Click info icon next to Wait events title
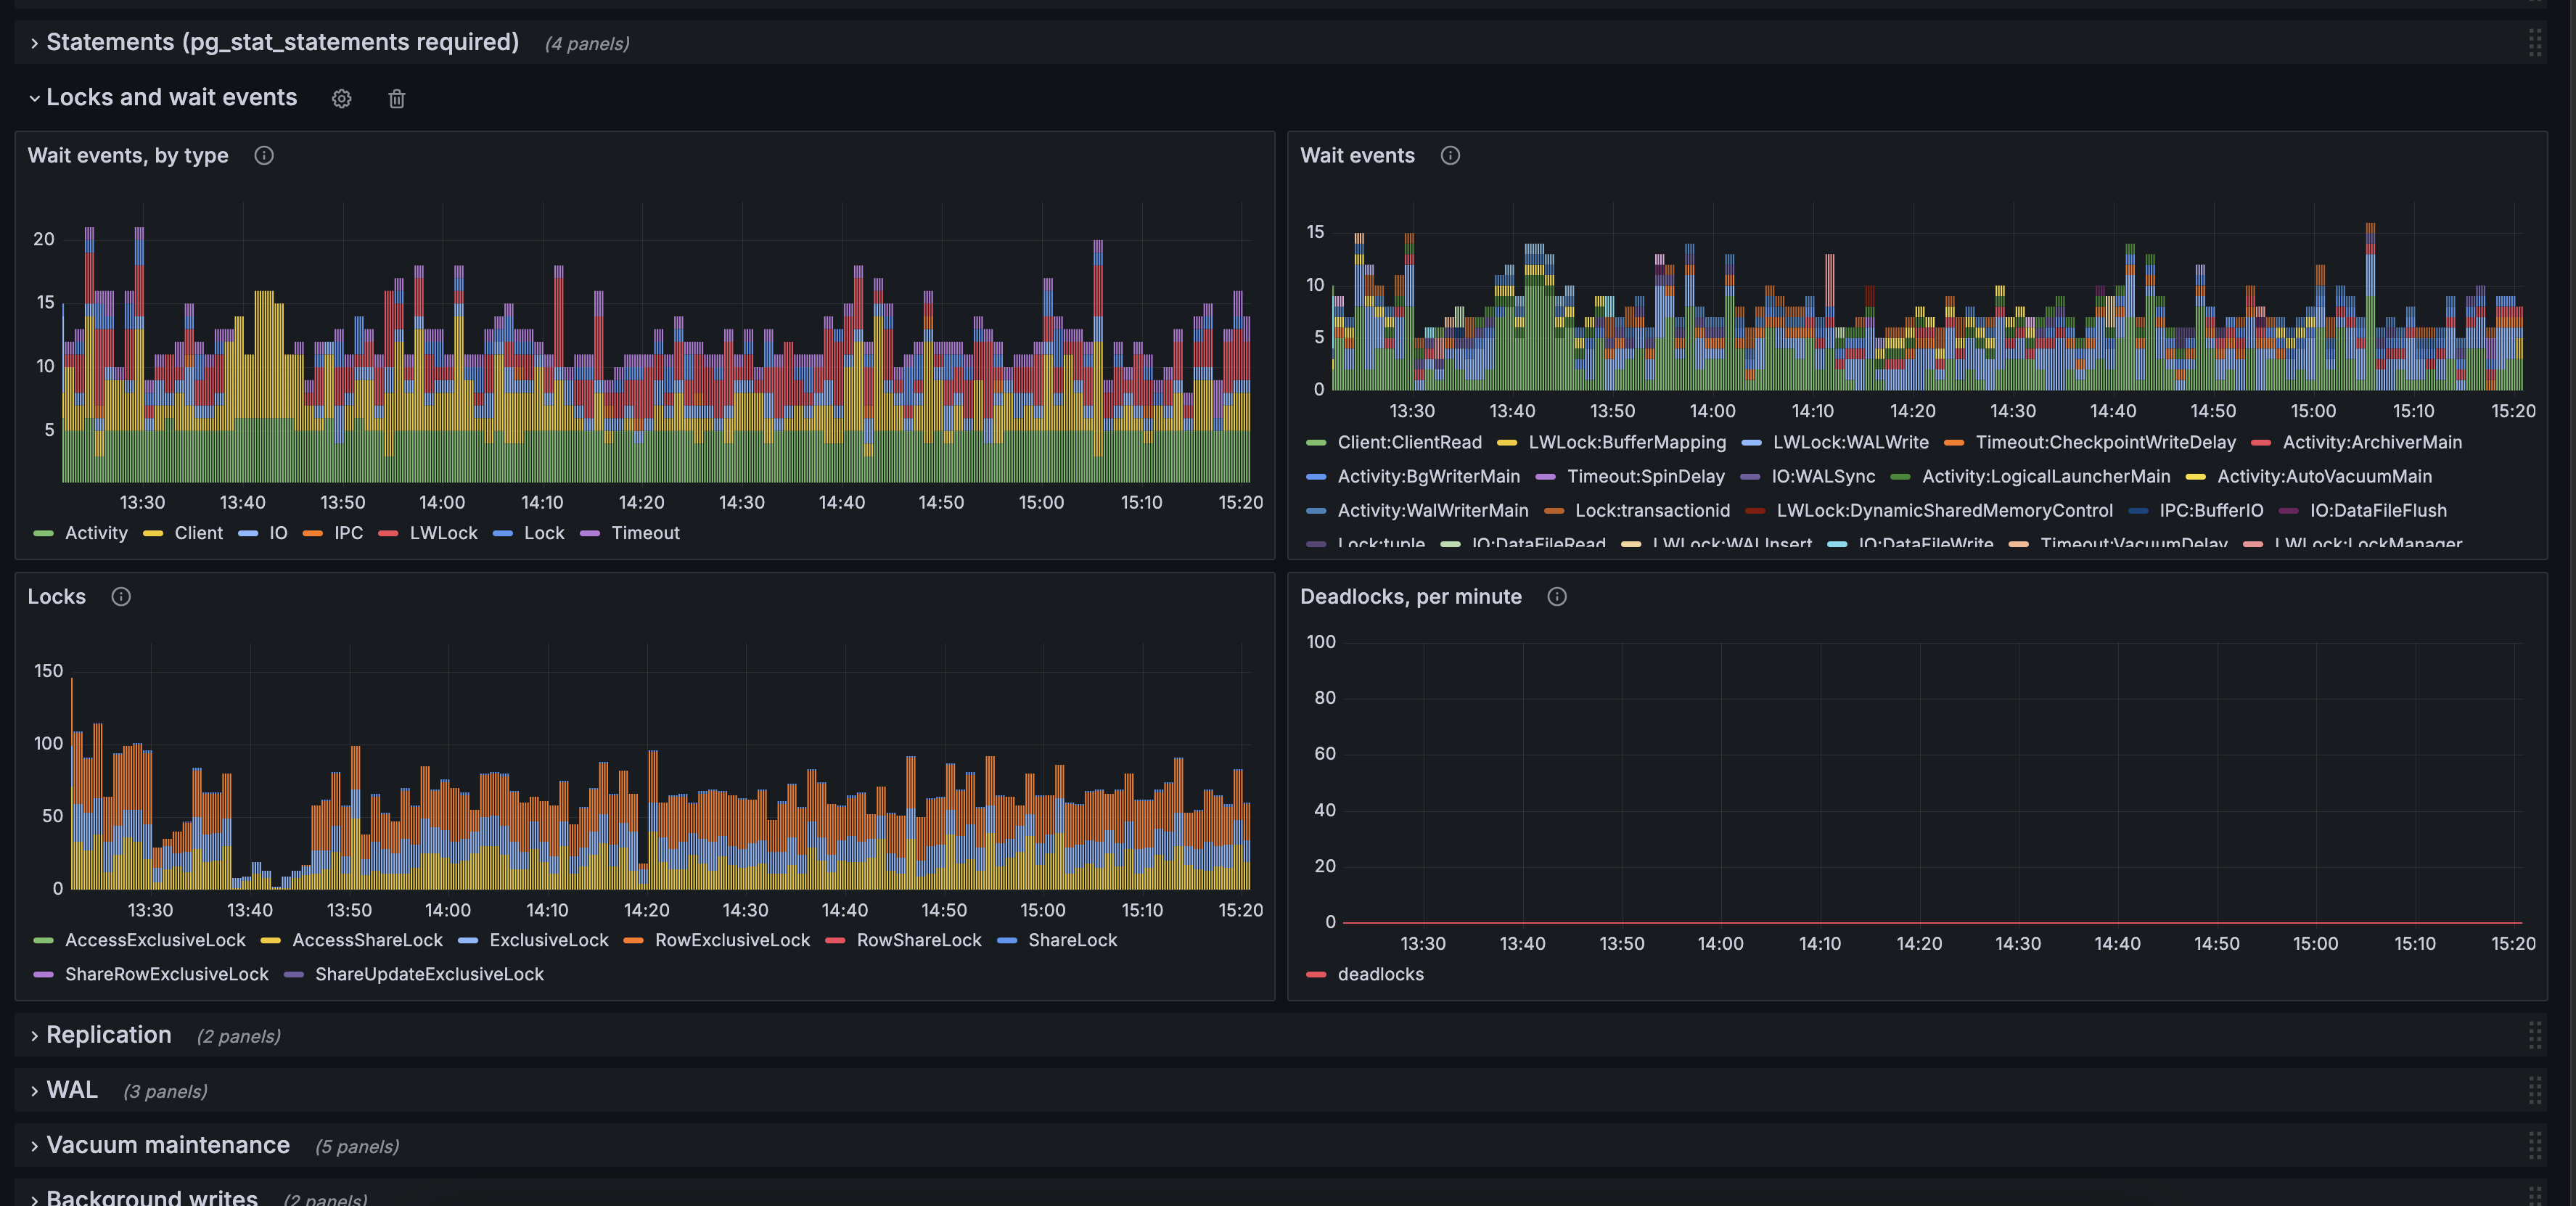This screenshot has height=1206, width=2576. 1450,156
